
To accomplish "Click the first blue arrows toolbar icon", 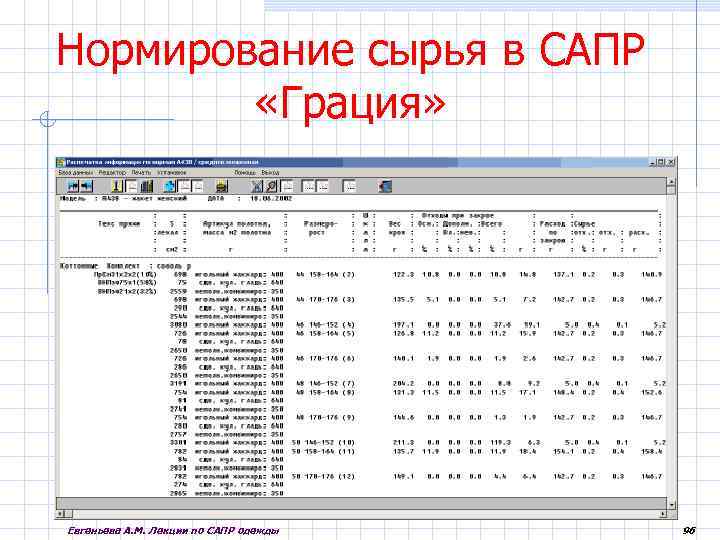I will 73,186.
